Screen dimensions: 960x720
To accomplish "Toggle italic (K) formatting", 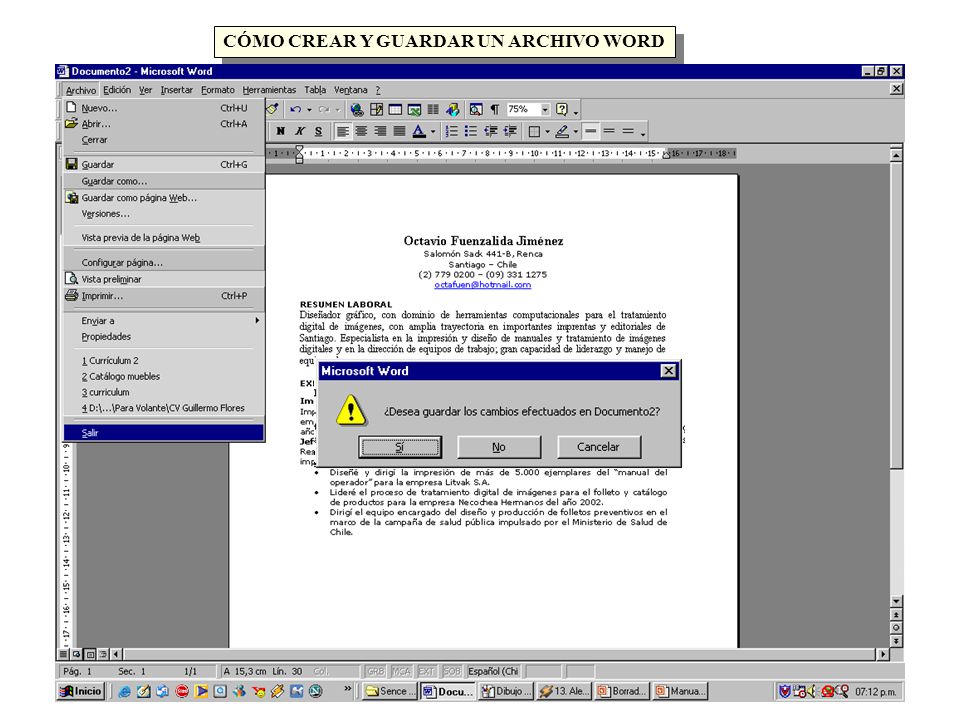I will tap(299, 131).
